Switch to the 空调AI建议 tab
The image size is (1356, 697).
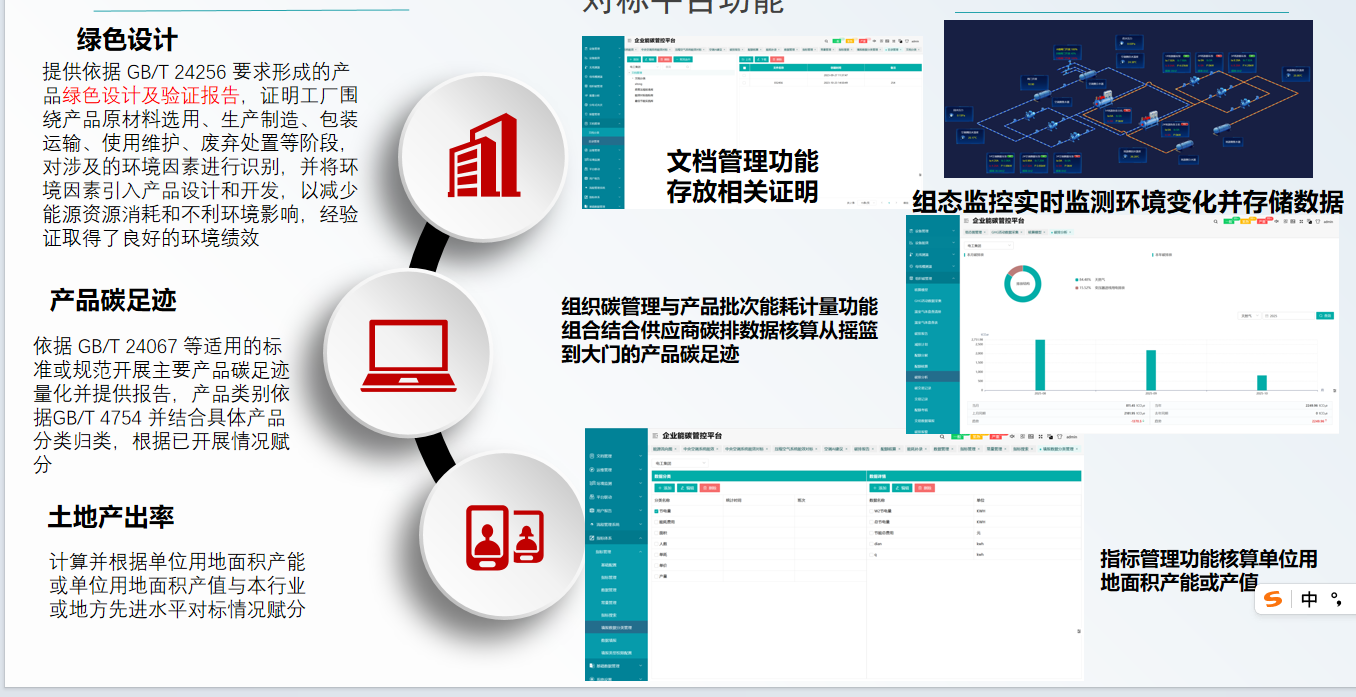coord(834,449)
